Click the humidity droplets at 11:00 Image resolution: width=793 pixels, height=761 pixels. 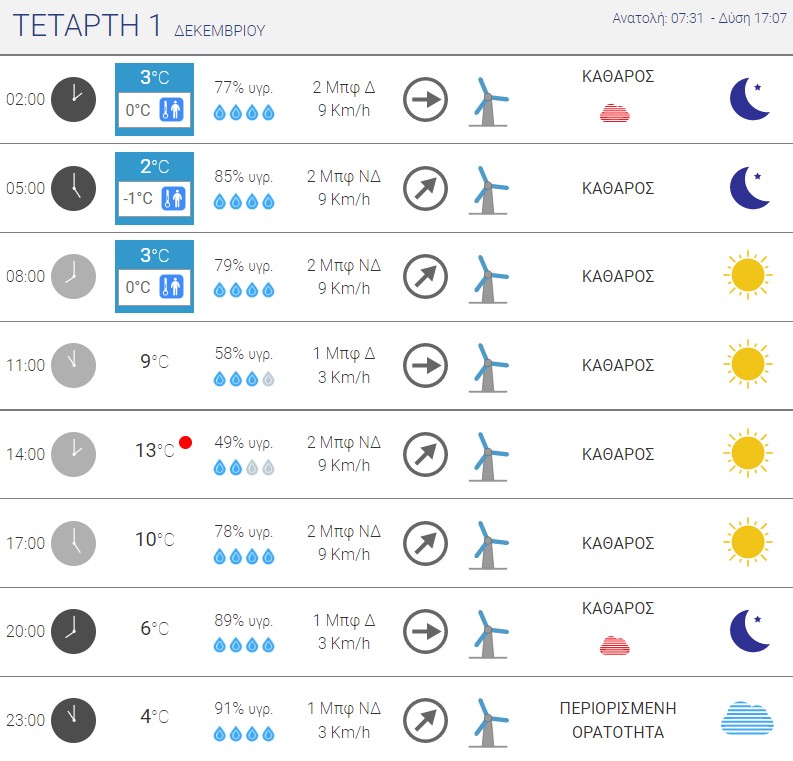pos(244,380)
